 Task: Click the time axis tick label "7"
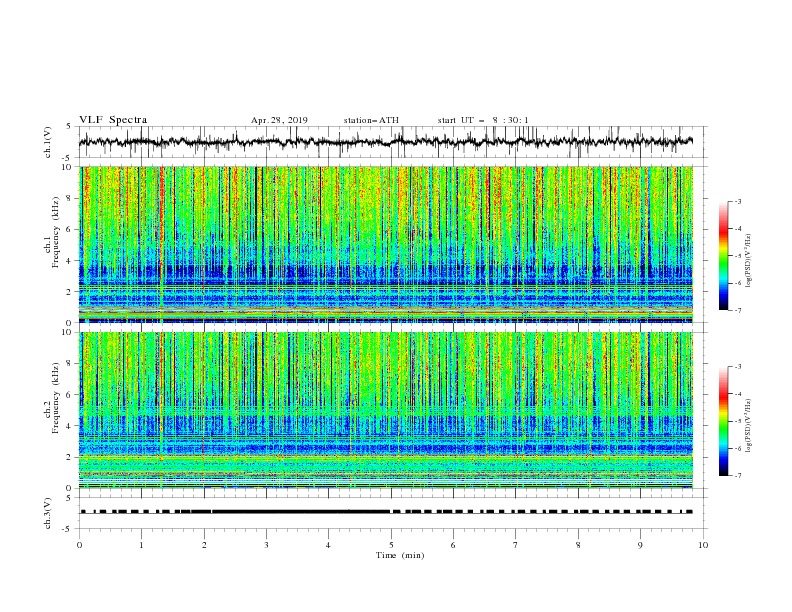click(x=516, y=545)
